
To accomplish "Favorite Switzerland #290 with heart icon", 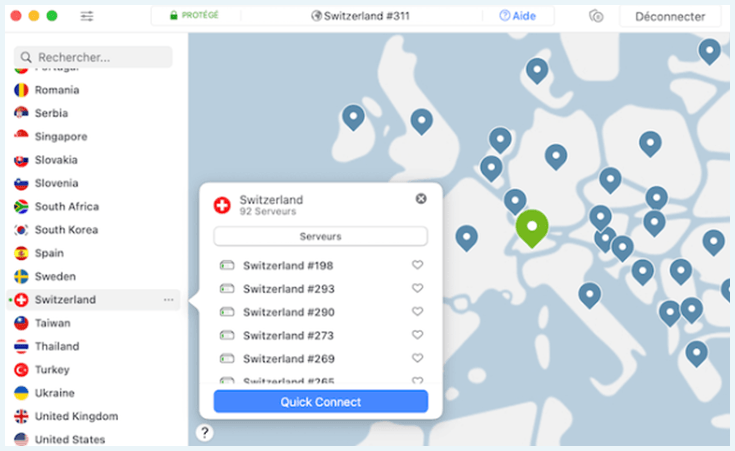I will click(x=417, y=311).
